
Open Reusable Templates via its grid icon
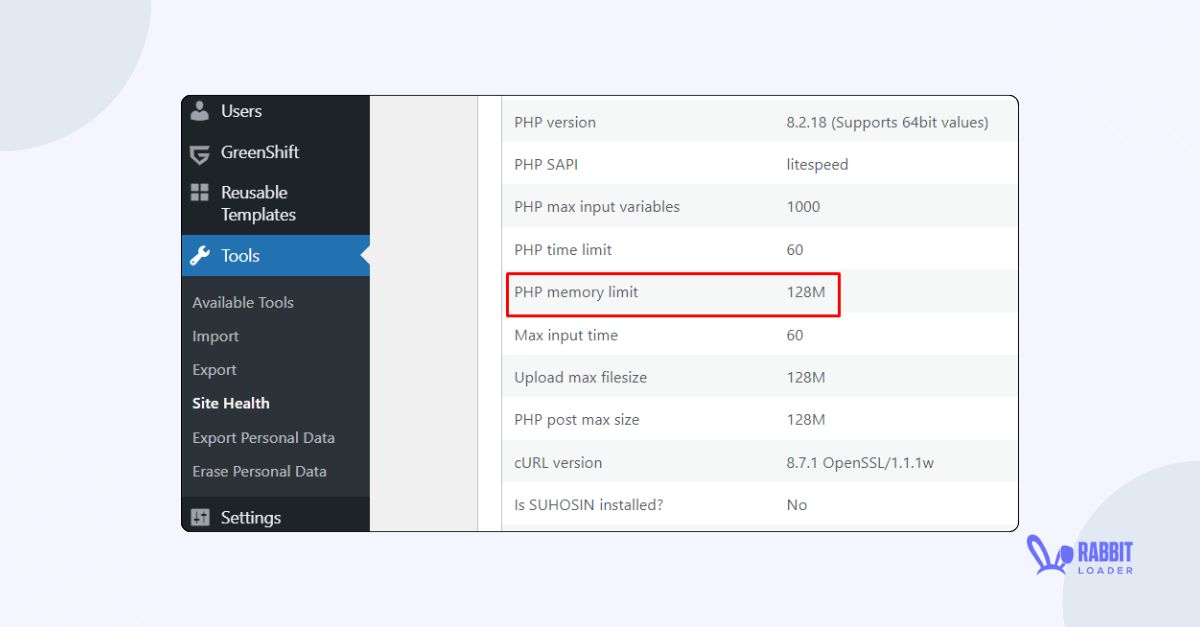click(x=200, y=193)
